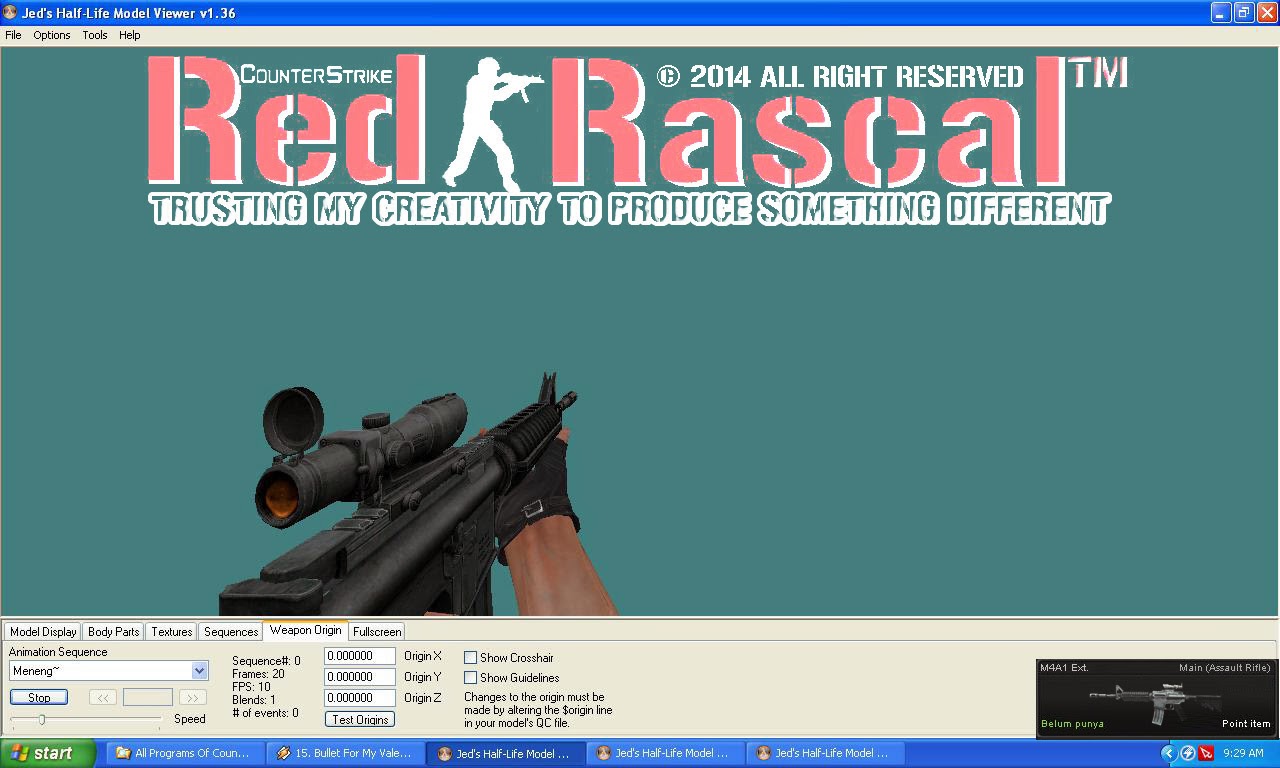Click the model viewer title bar icon
Screen dimensions: 1280x768
point(10,13)
